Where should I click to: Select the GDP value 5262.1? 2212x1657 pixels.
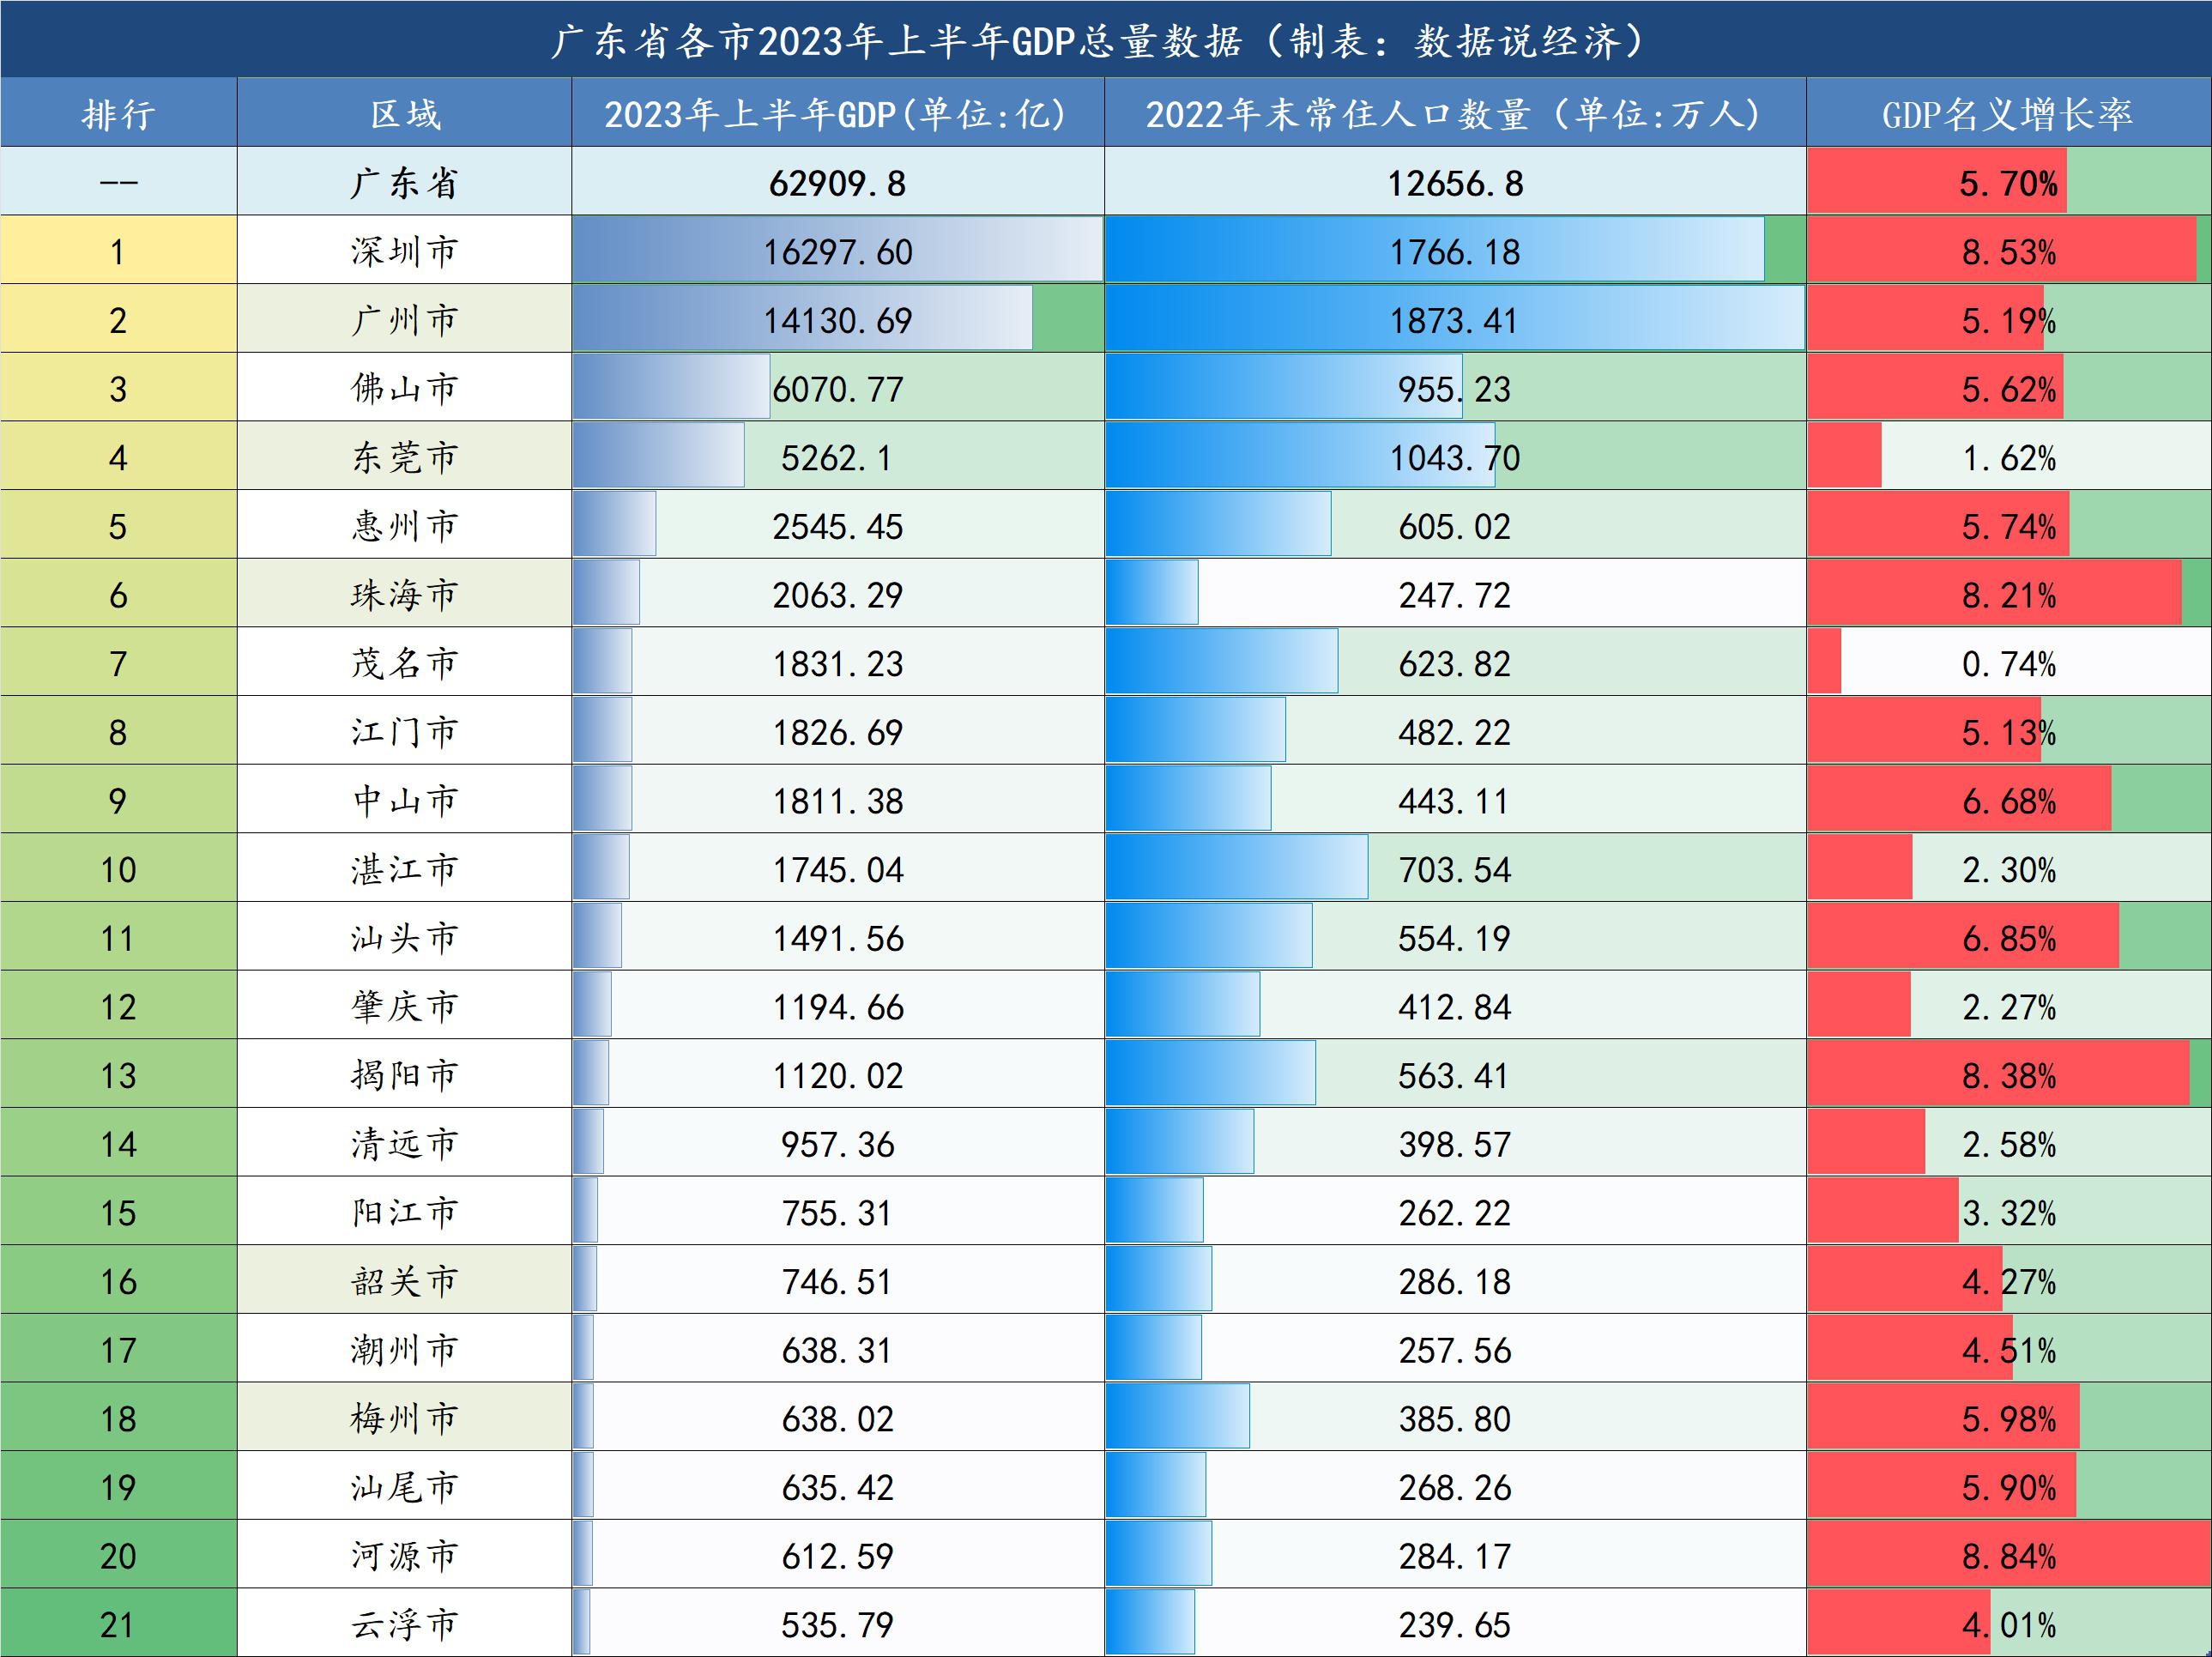pyautogui.click(x=837, y=458)
